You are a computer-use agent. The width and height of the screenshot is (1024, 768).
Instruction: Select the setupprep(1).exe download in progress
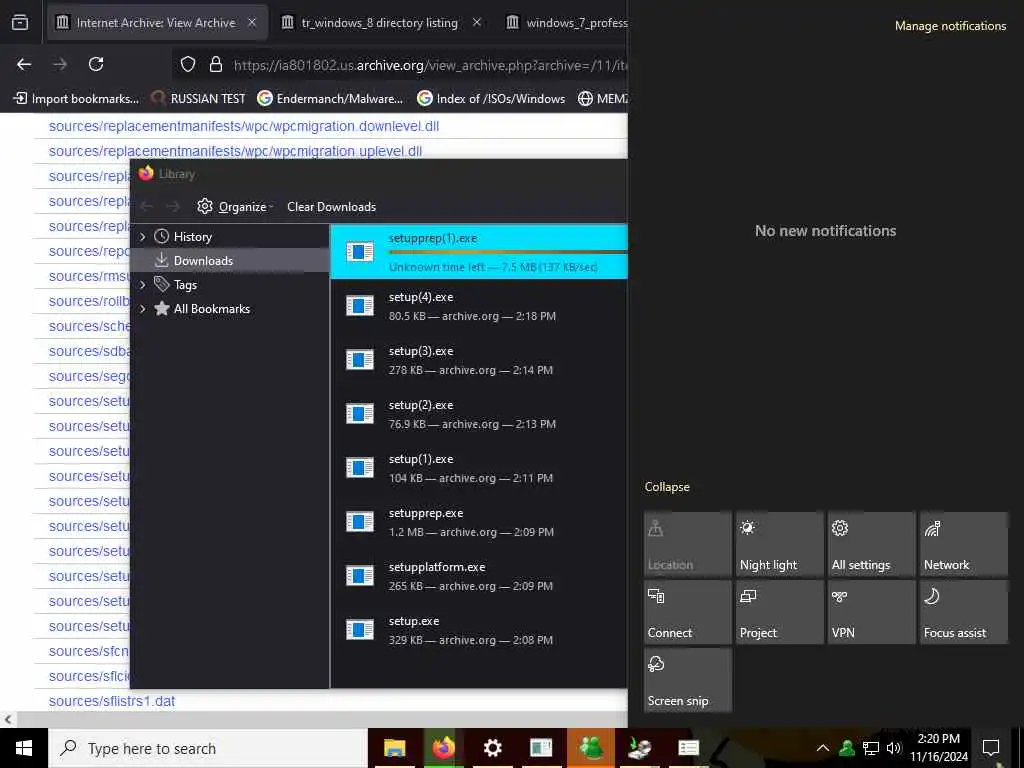[479, 252]
